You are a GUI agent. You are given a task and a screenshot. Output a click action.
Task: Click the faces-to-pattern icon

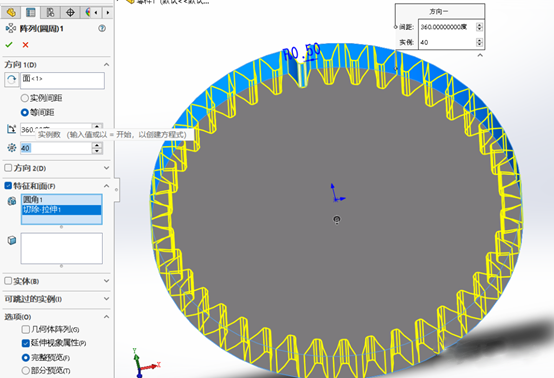coord(12,240)
